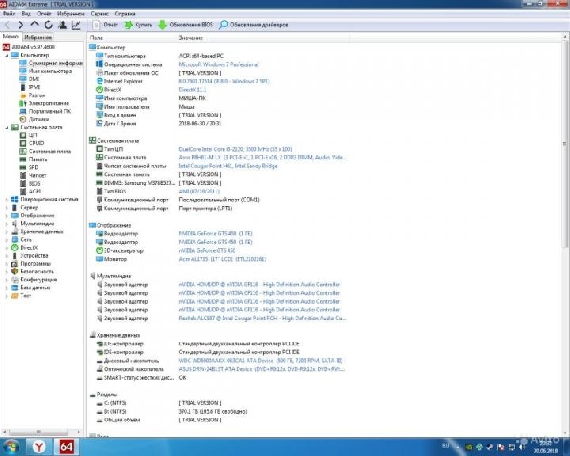Open the Intel Cougar Point chipset link
The image size is (570, 456).
(228, 166)
